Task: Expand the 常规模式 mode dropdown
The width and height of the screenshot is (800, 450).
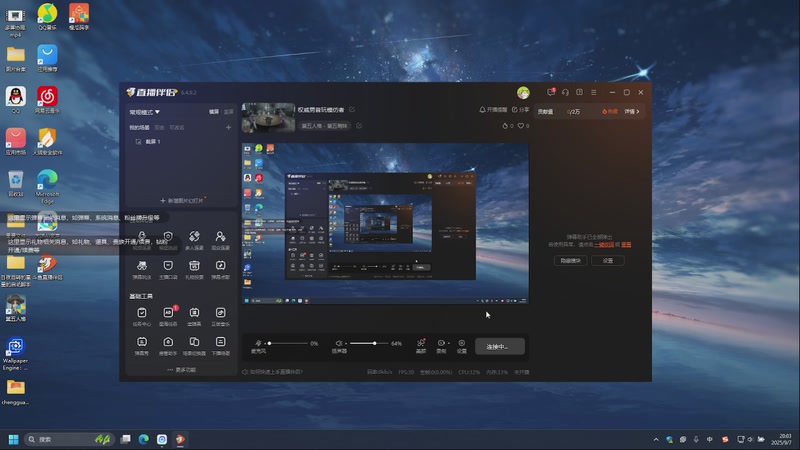Action: pos(144,112)
